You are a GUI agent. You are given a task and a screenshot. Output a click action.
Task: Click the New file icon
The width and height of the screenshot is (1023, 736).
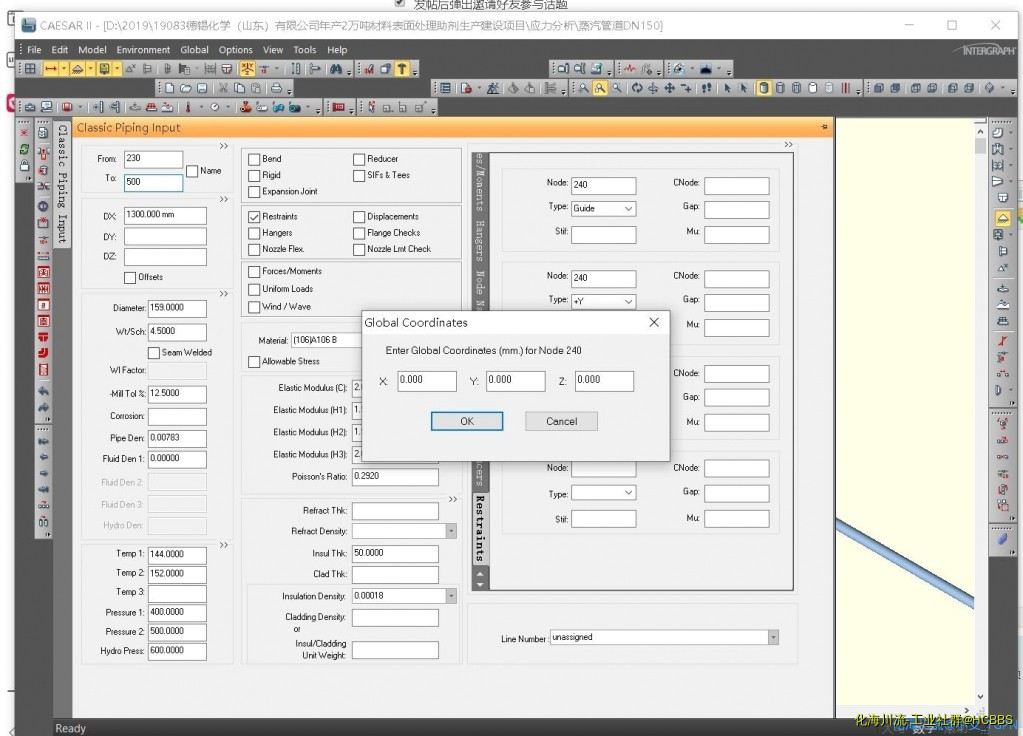(x=170, y=88)
